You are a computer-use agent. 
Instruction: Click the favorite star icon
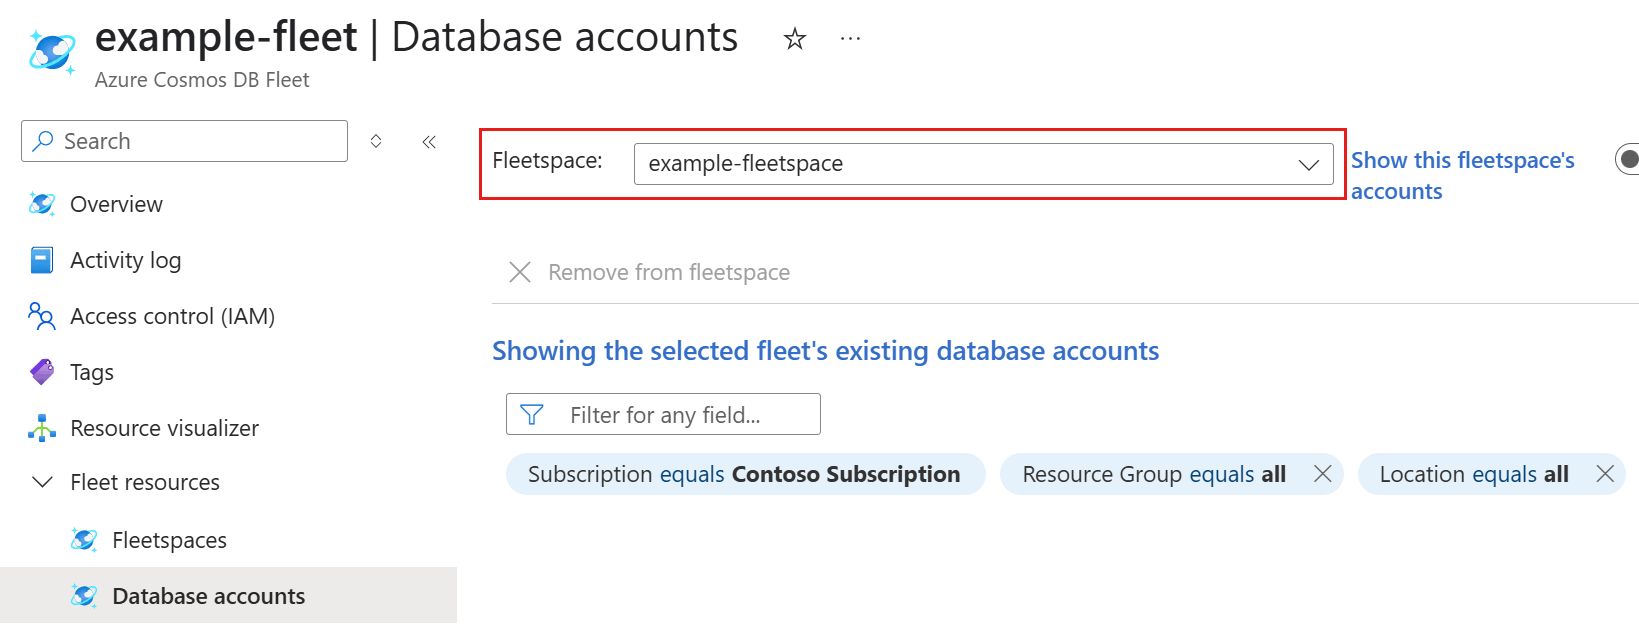[x=795, y=39]
